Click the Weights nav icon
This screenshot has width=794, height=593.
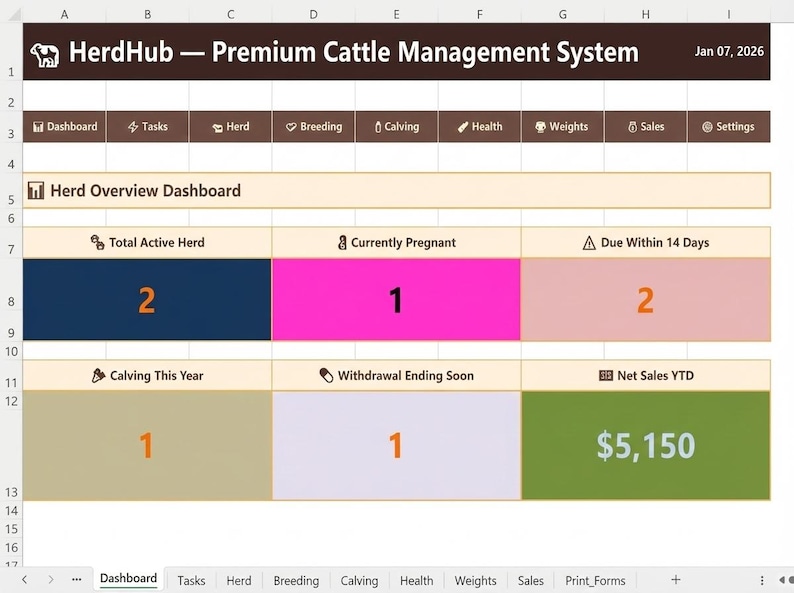point(541,127)
